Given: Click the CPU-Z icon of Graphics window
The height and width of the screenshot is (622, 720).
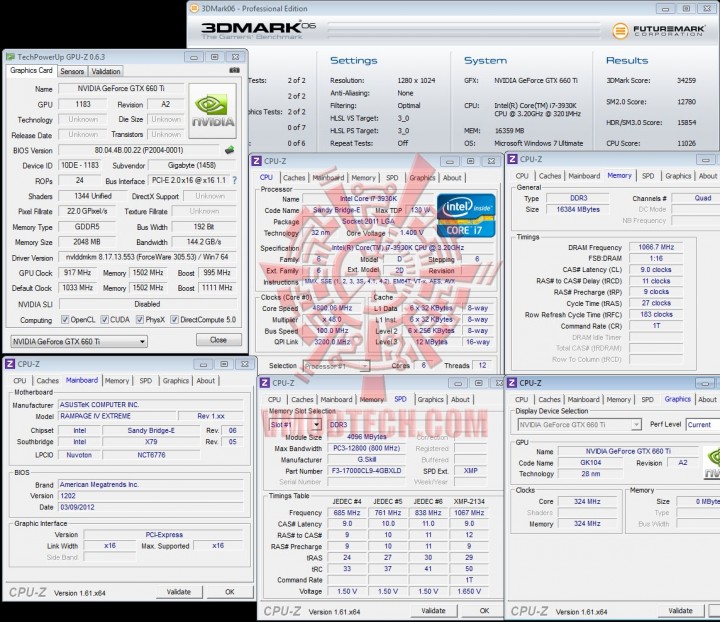Looking at the screenshot, I should click(512, 383).
